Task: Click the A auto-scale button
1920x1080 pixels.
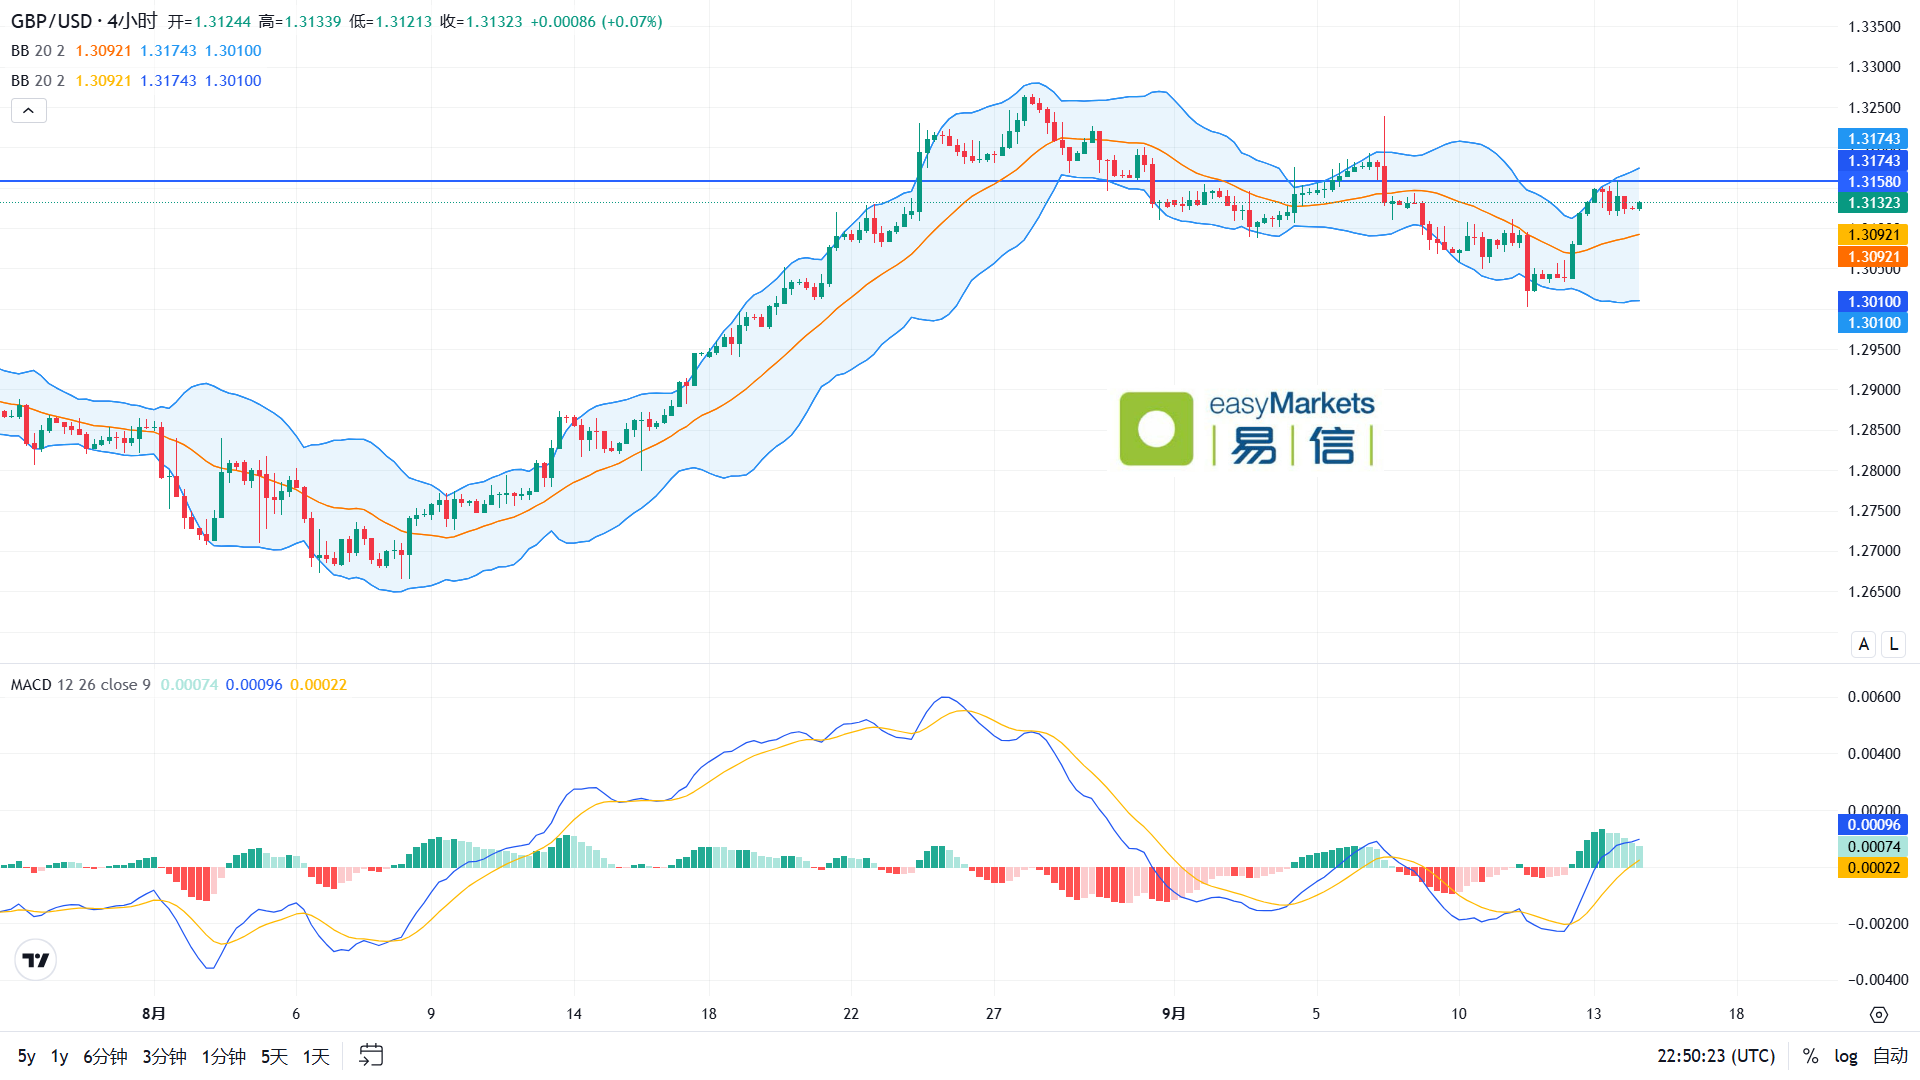Action: 1864,644
